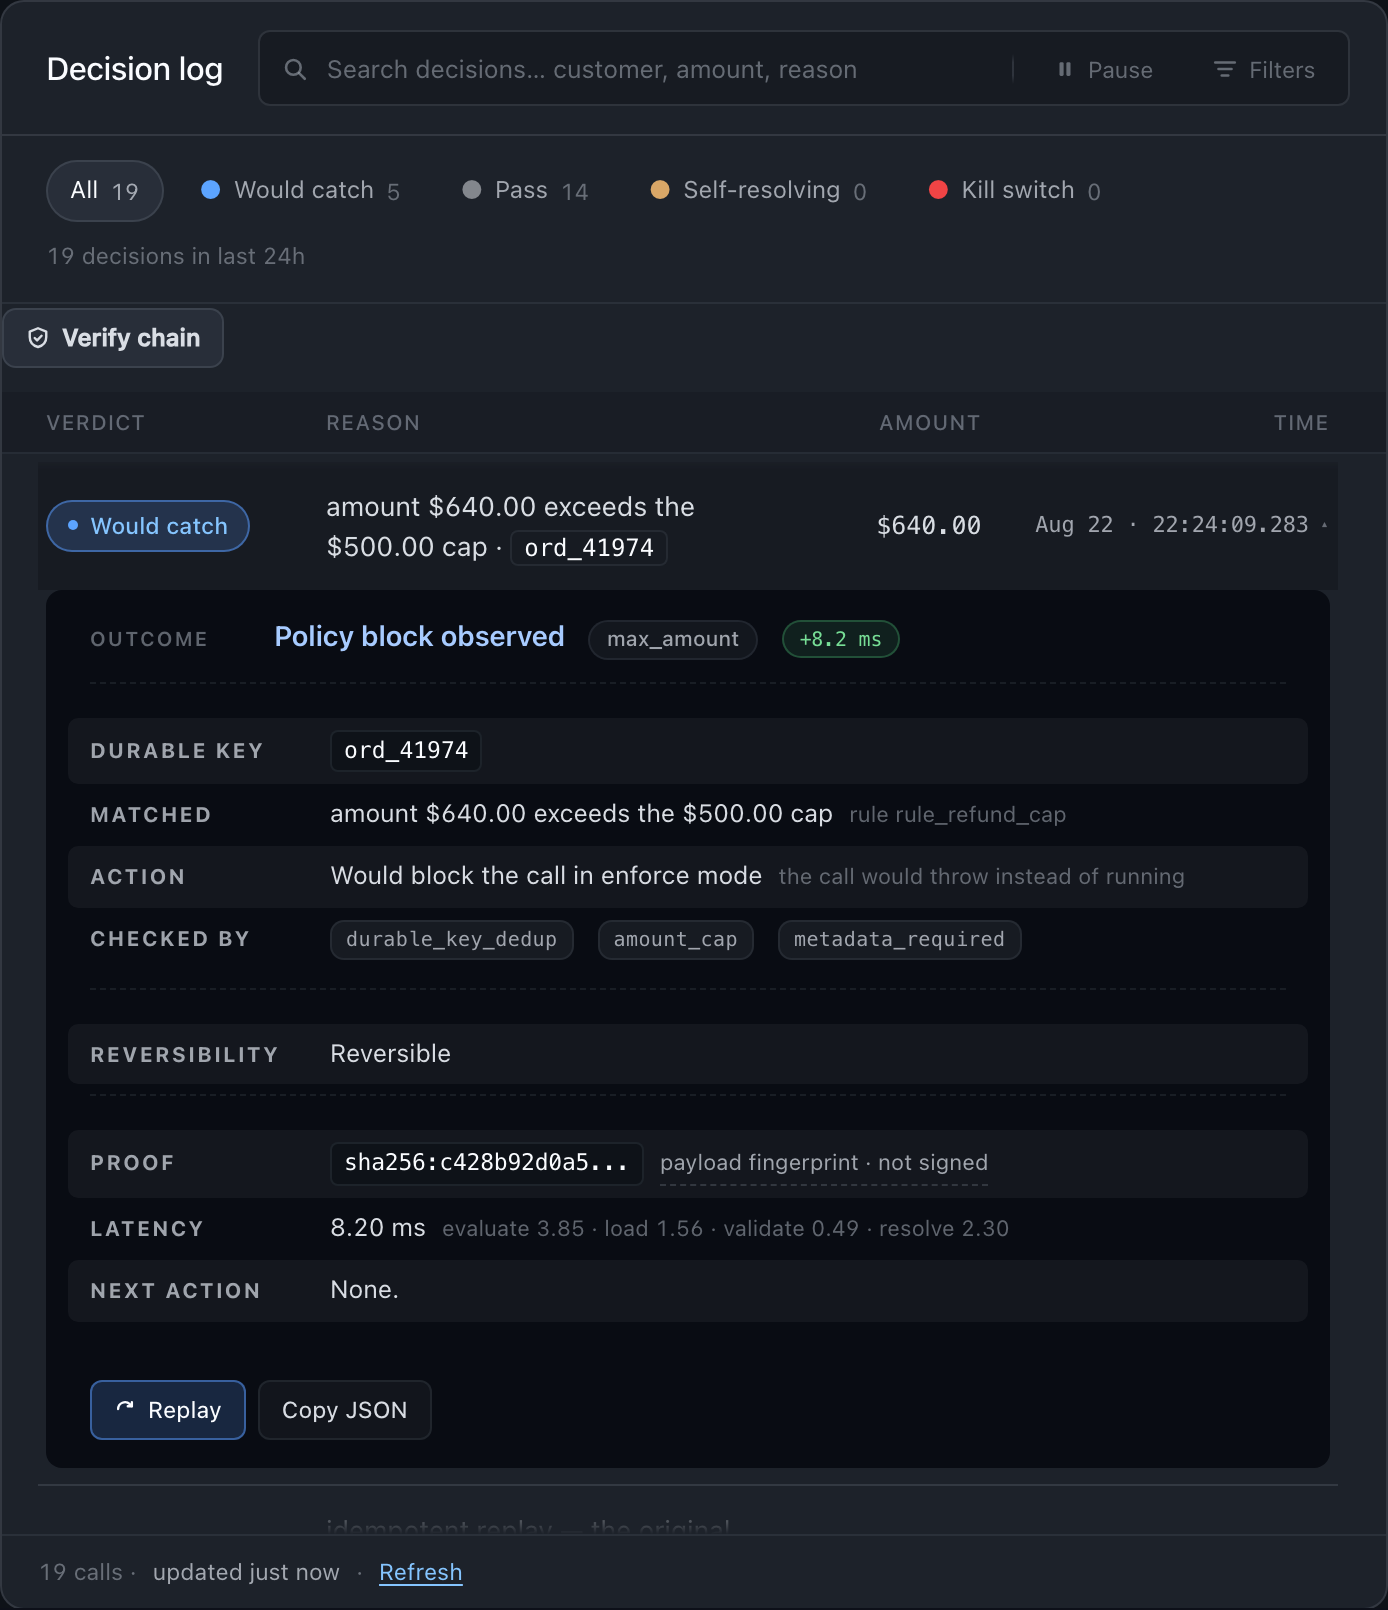Click the amount_cap check chip
The height and width of the screenshot is (1610, 1388).
point(676,940)
